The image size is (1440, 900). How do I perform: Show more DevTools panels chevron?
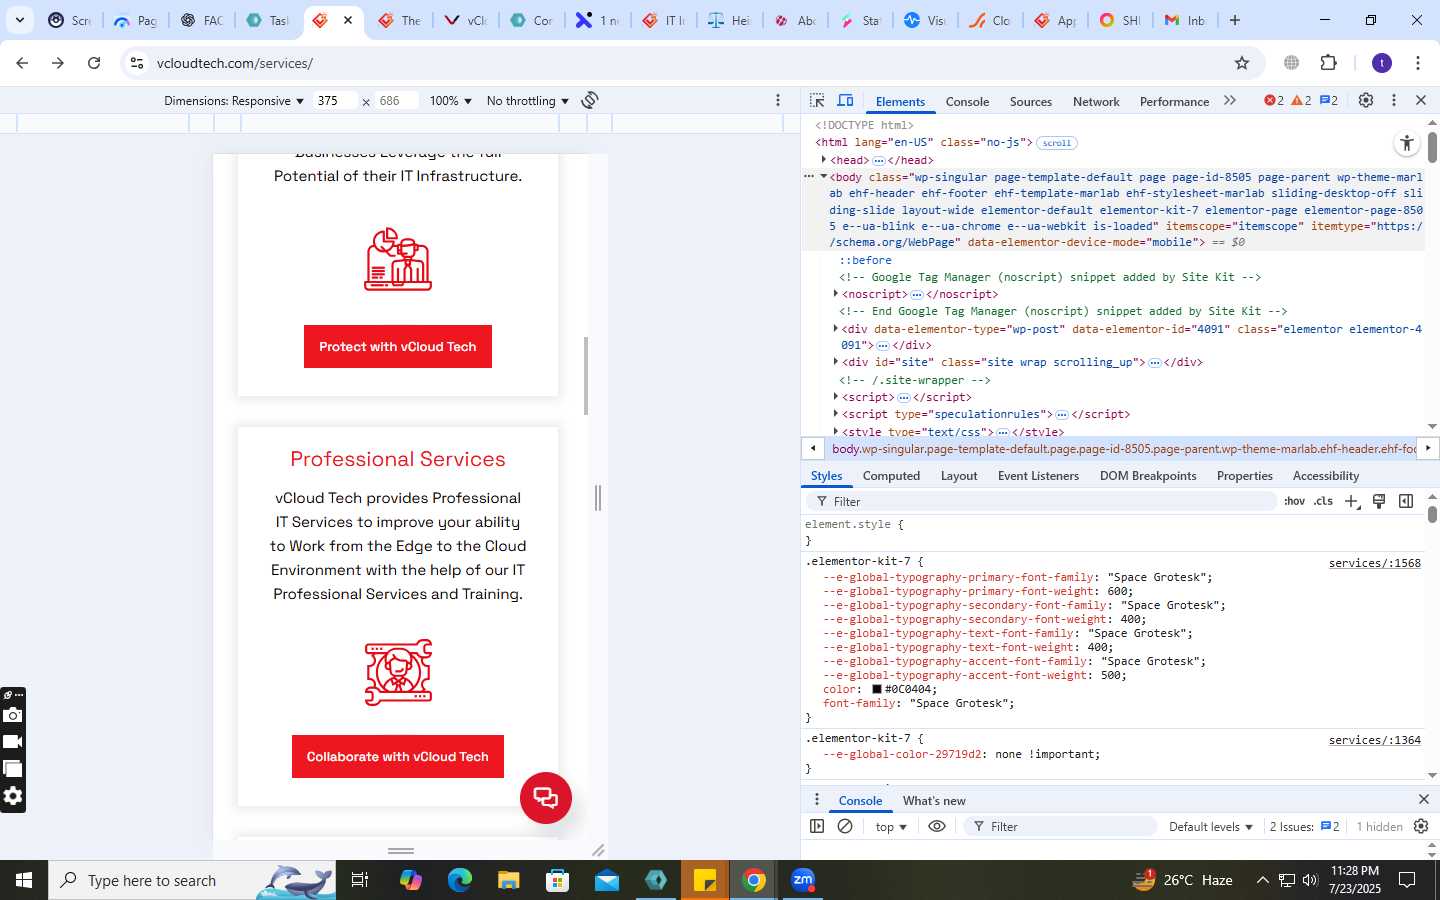click(x=1230, y=101)
